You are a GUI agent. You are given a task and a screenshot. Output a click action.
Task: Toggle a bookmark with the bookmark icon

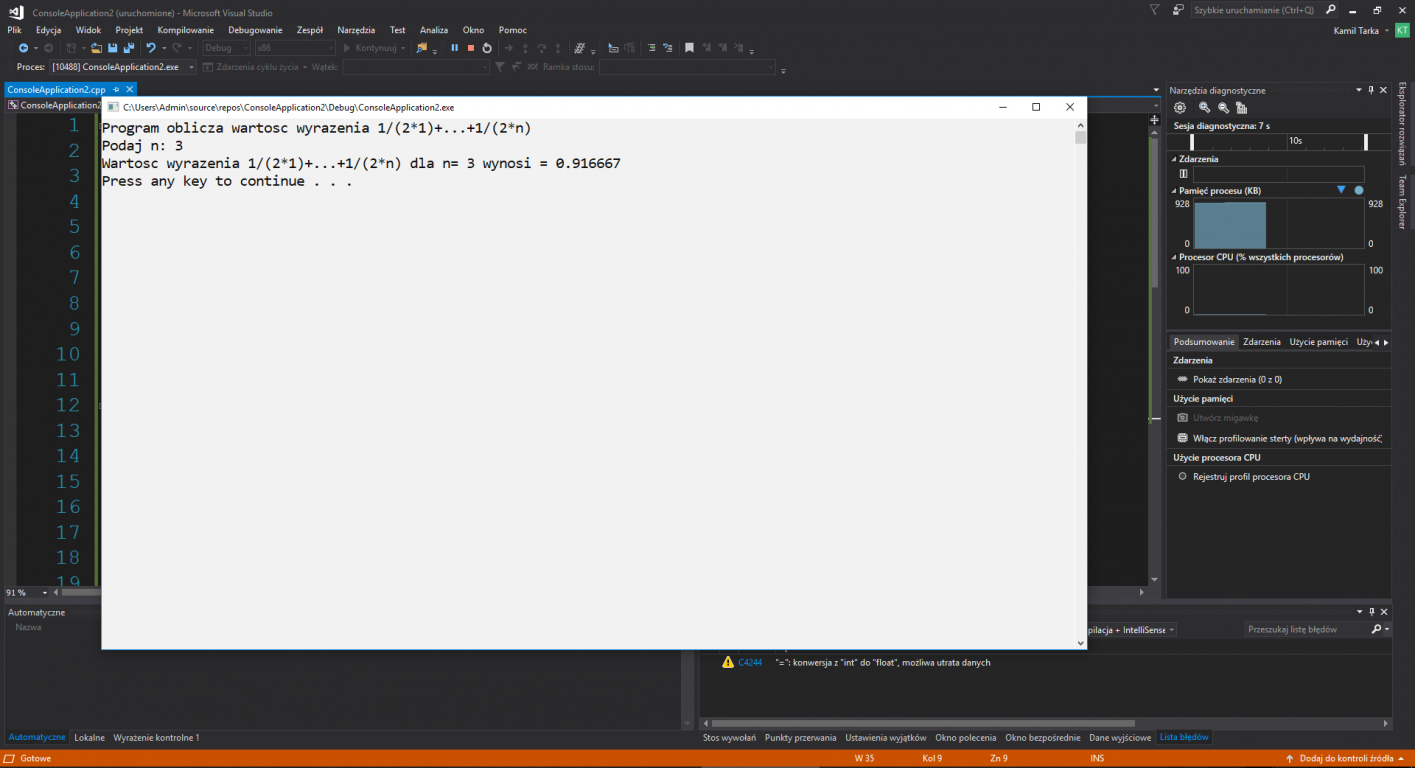(x=689, y=48)
